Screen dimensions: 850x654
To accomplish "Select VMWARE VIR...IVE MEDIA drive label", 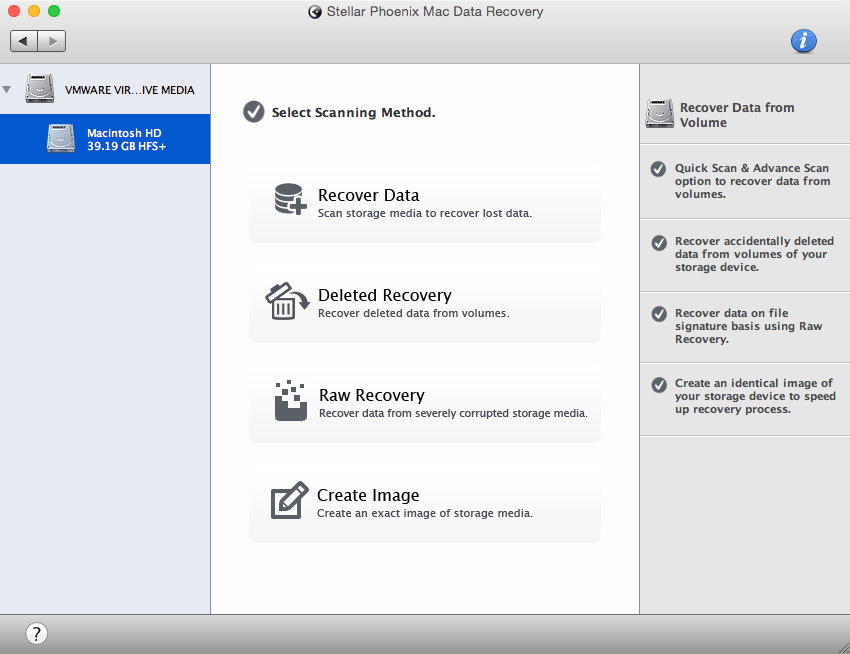I will tap(130, 90).
